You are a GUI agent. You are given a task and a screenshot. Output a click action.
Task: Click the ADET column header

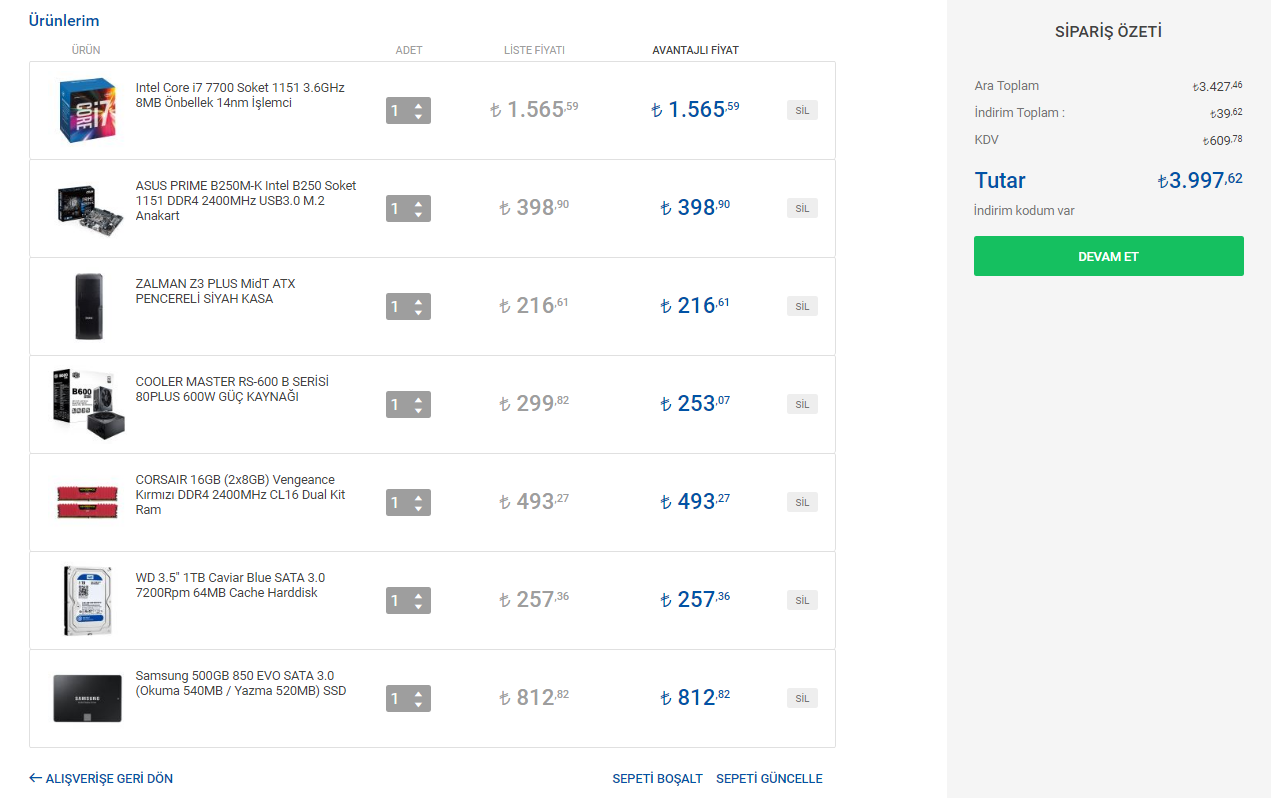409,50
